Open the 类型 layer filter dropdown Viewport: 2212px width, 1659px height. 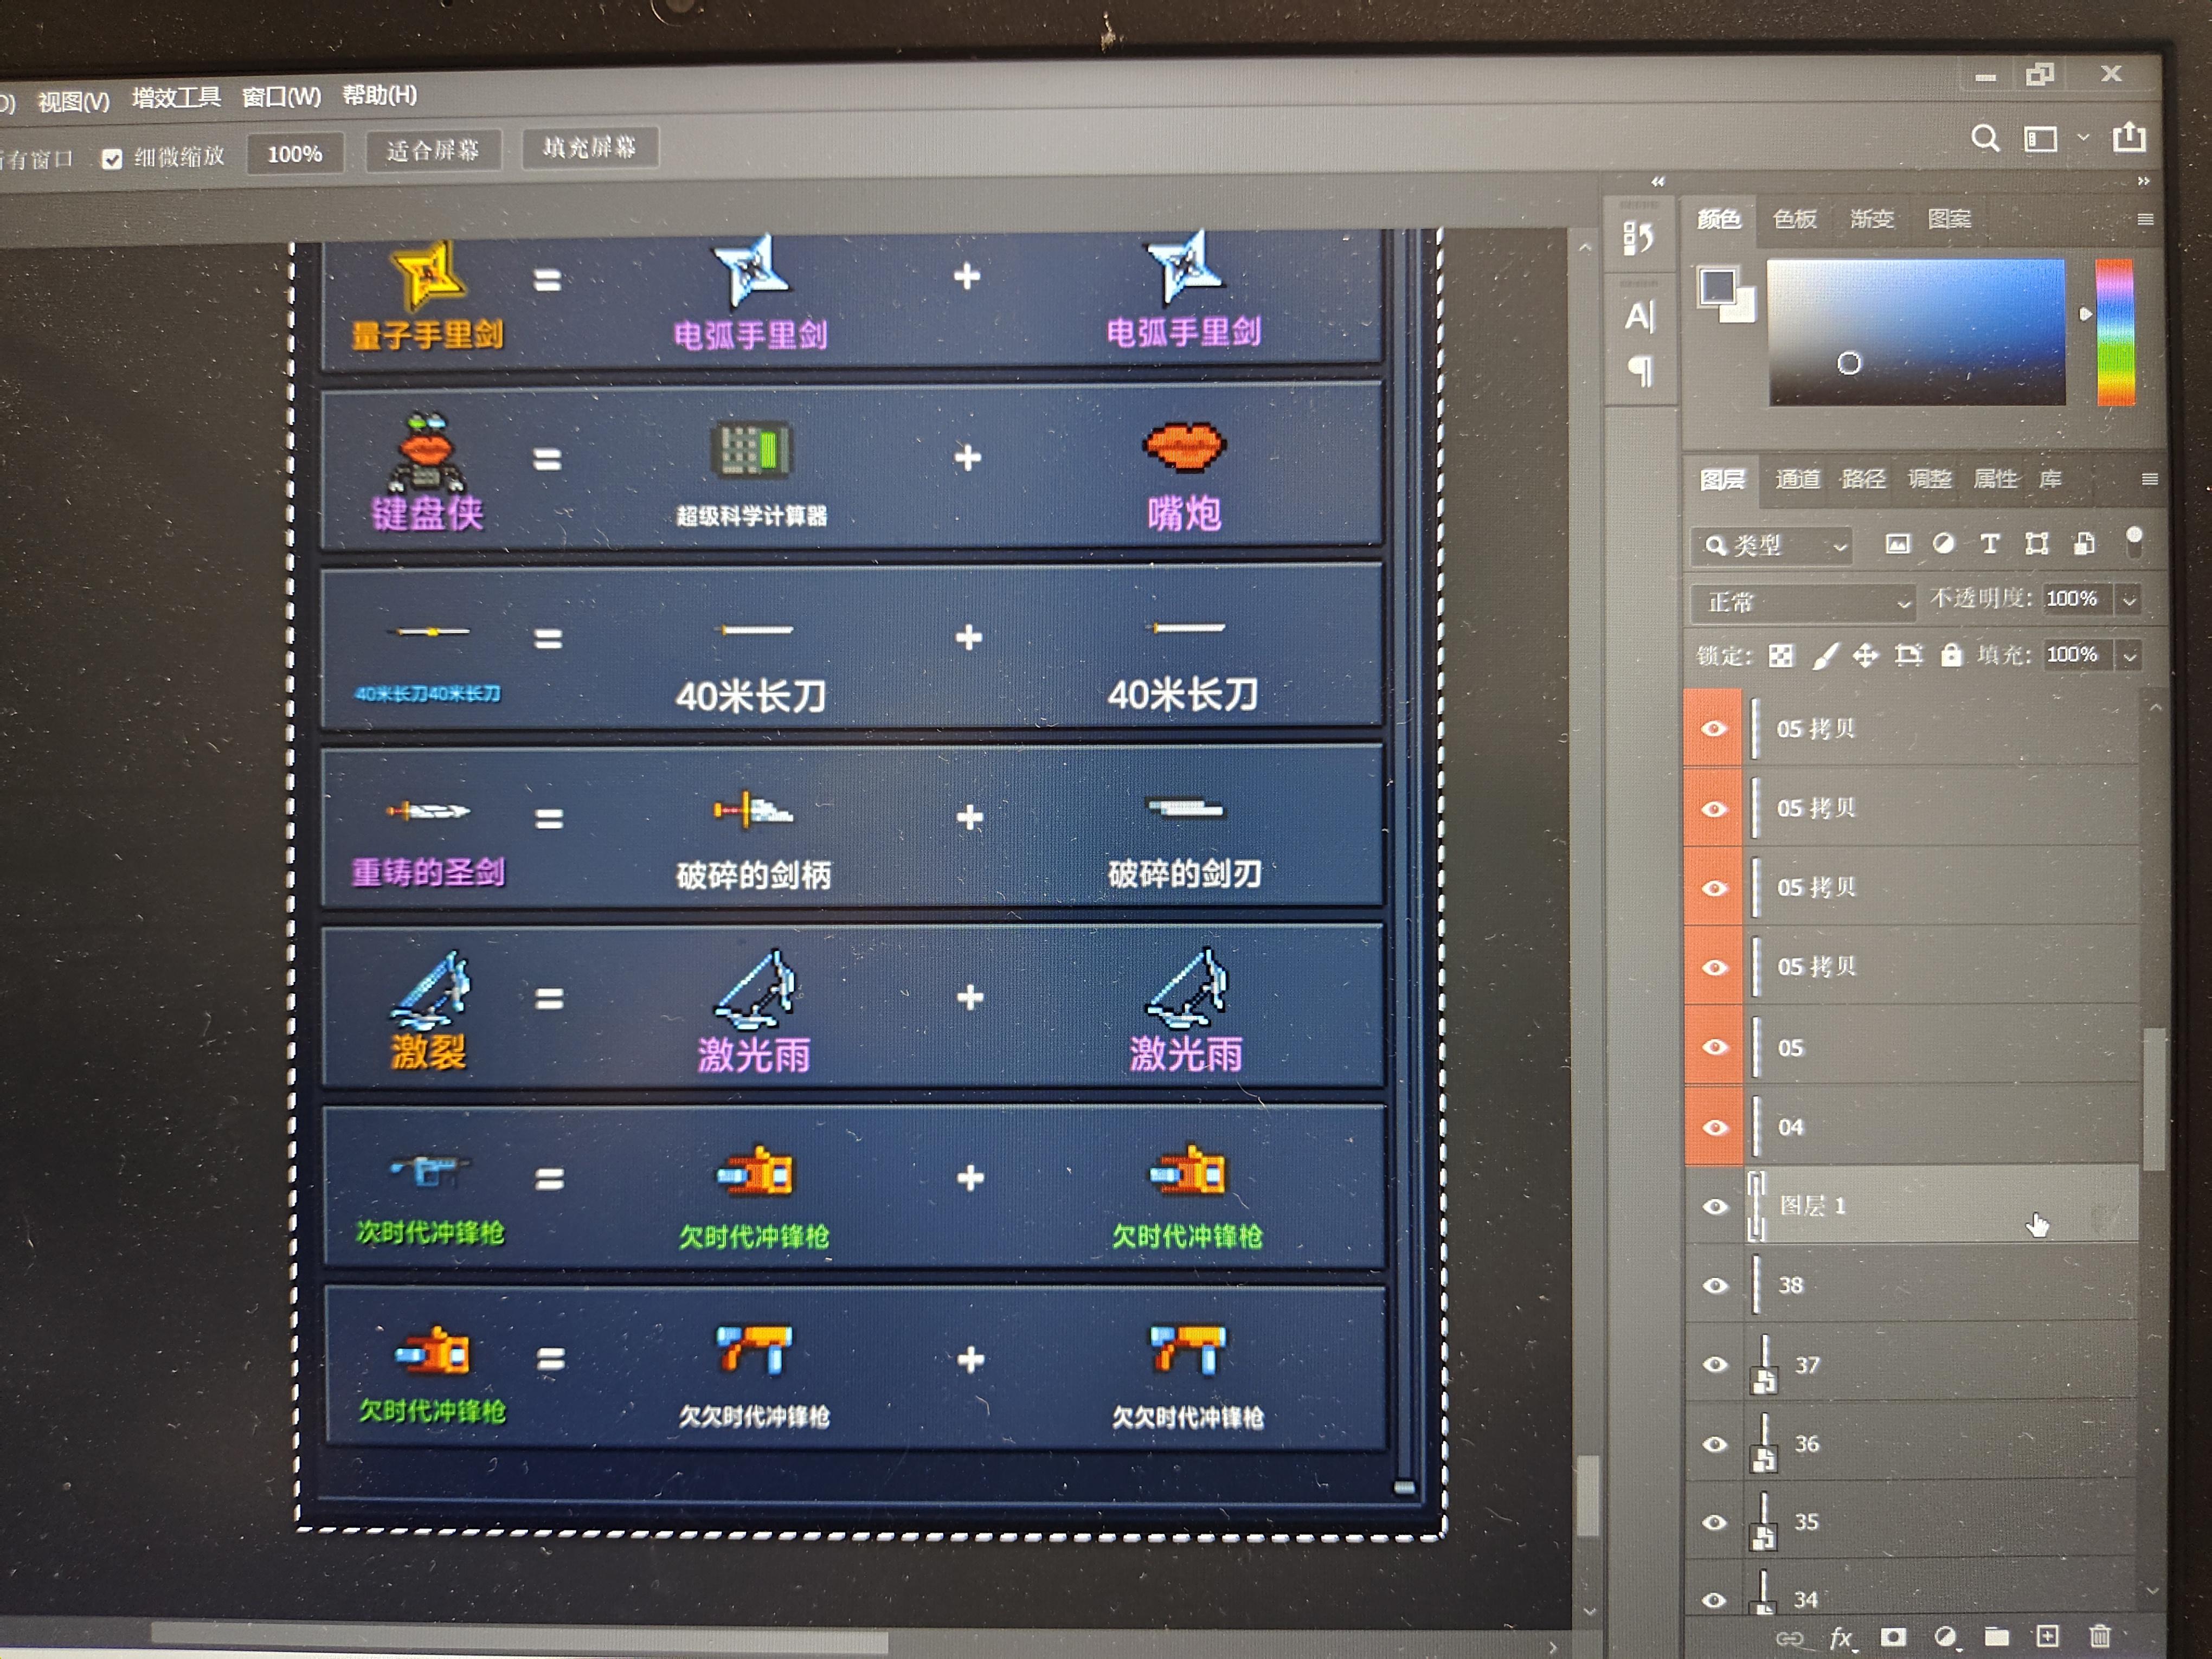pyautogui.click(x=1772, y=546)
